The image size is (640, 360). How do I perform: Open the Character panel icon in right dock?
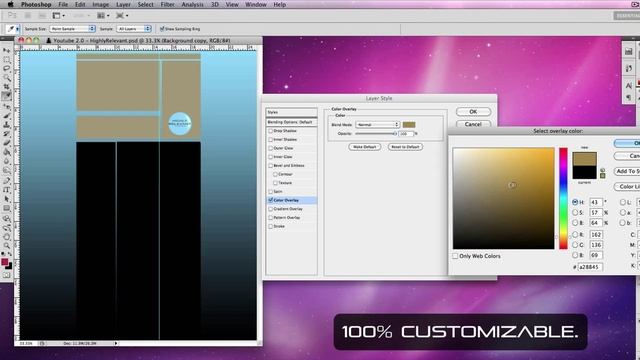coord(629,85)
